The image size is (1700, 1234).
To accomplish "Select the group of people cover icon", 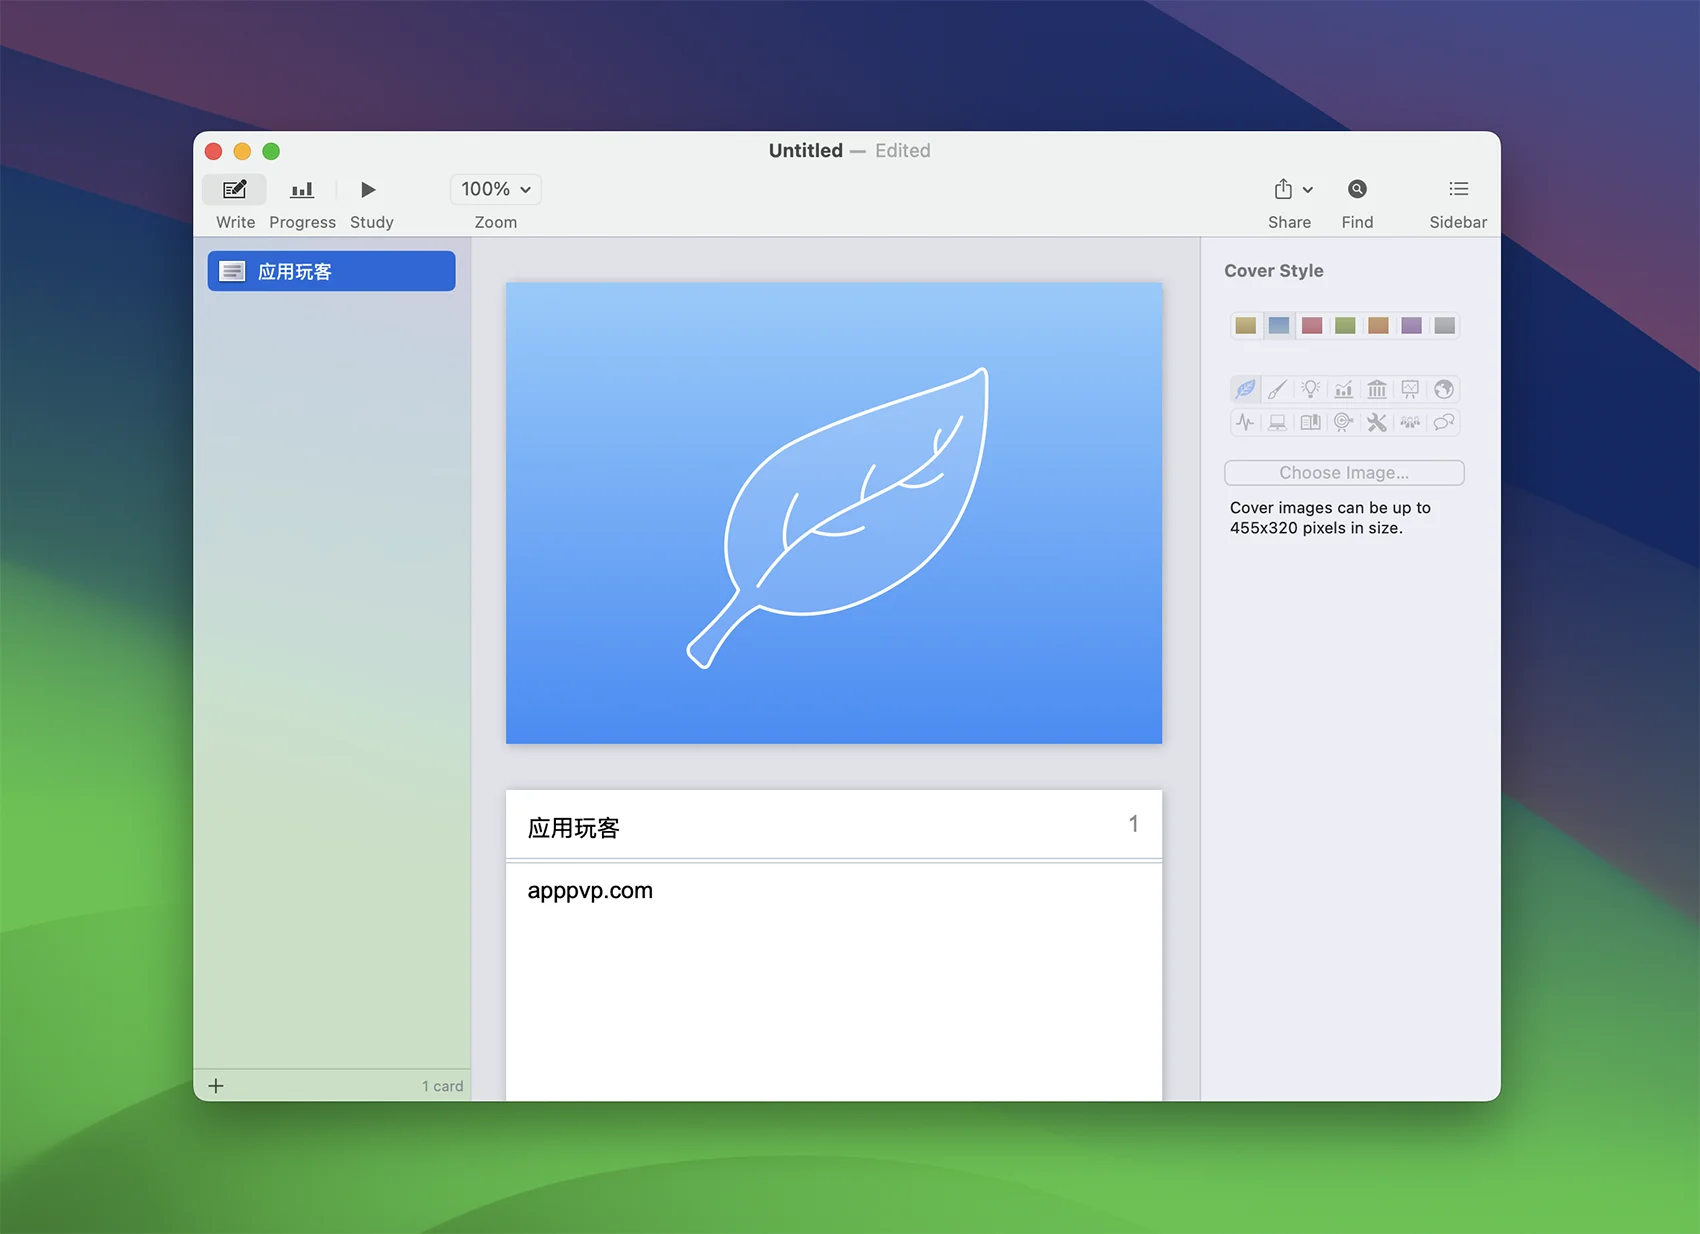I will click(1410, 422).
